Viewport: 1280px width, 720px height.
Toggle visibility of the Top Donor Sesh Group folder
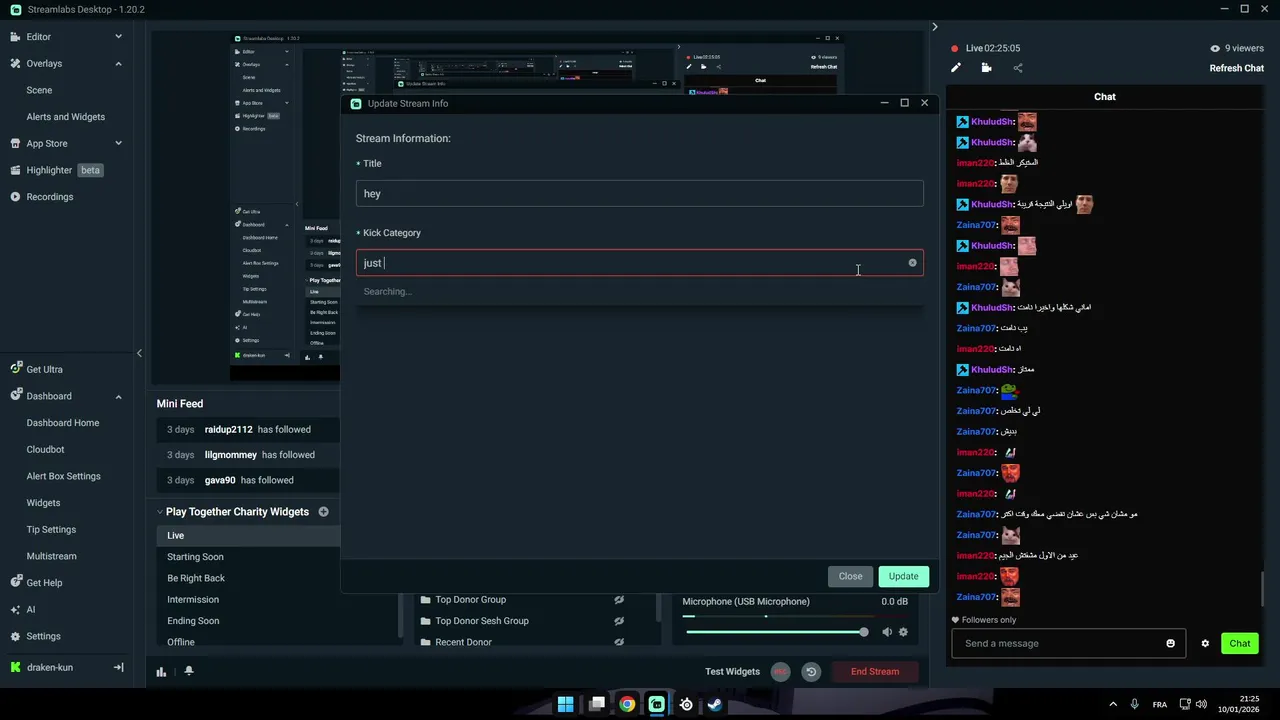pos(619,621)
